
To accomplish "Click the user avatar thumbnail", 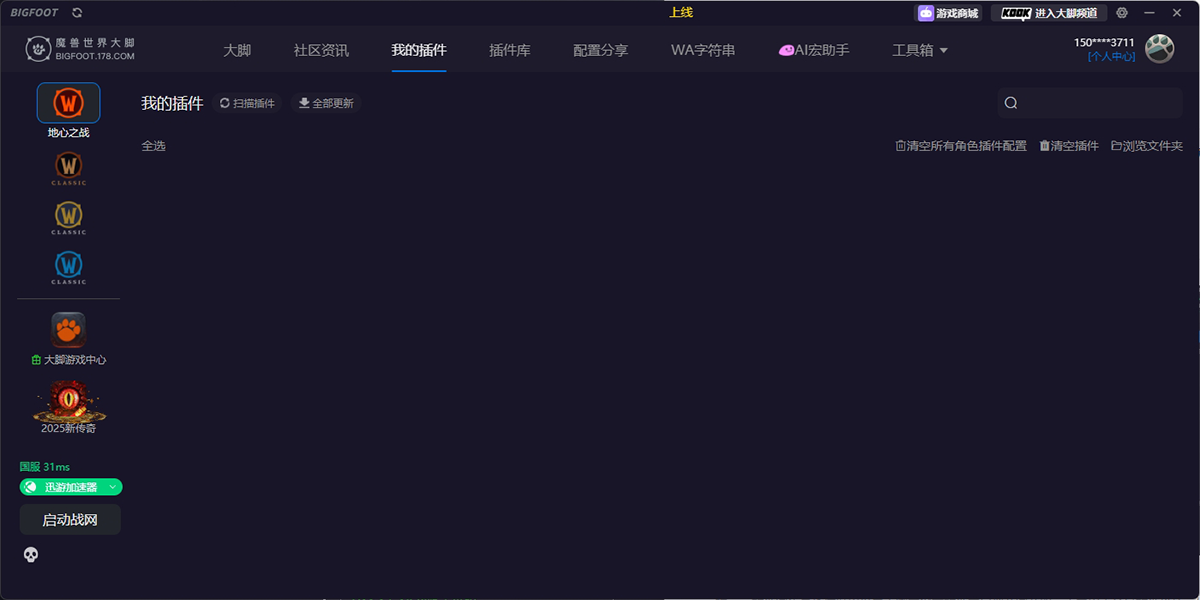I will pyautogui.click(x=1160, y=47).
